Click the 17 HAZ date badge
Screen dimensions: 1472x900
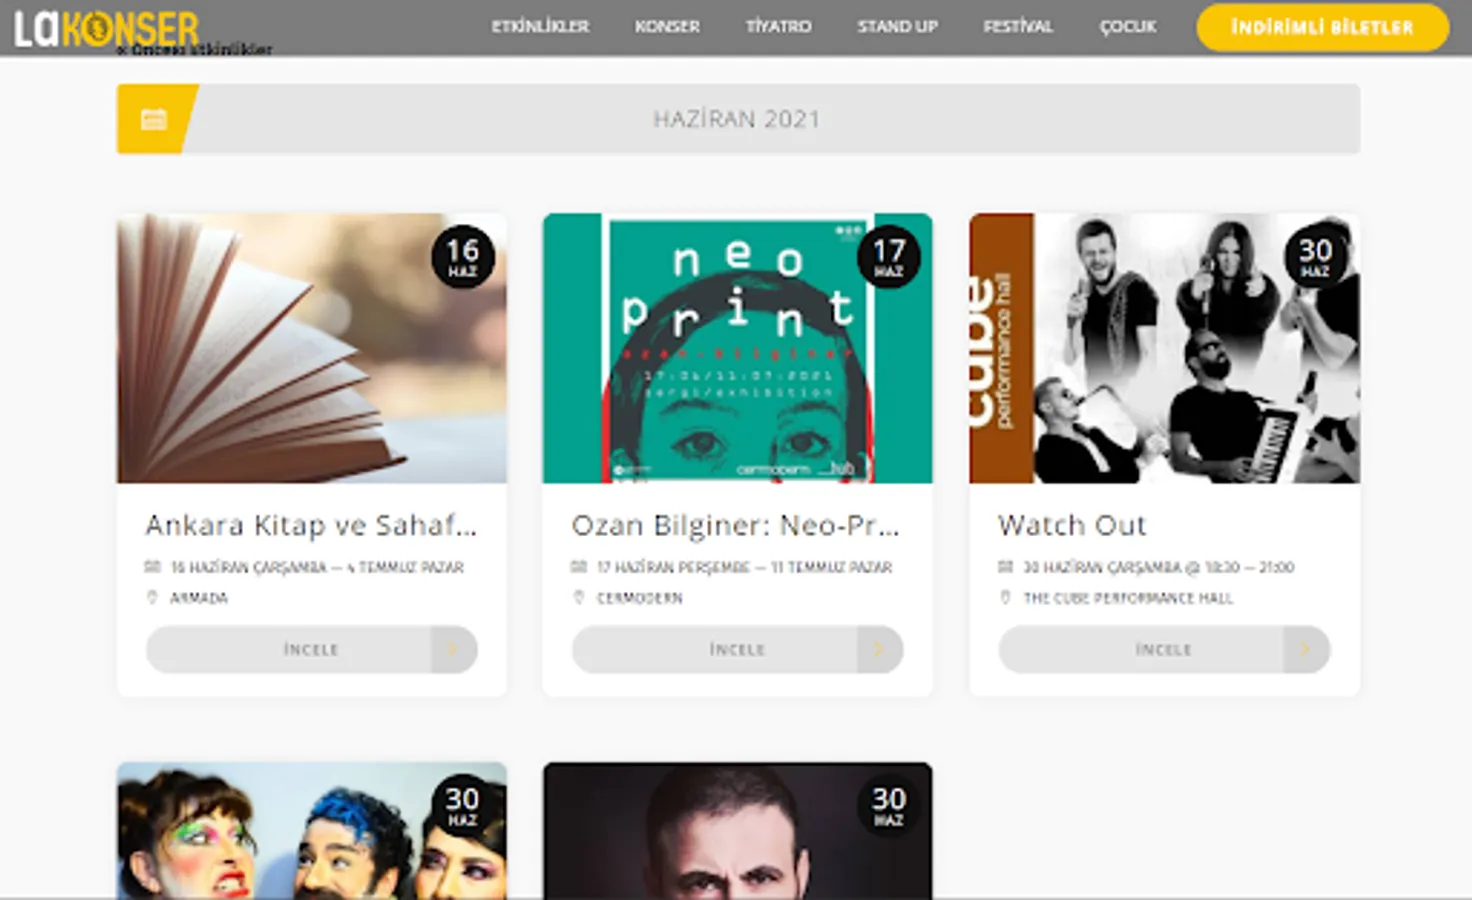(x=888, y=257)
